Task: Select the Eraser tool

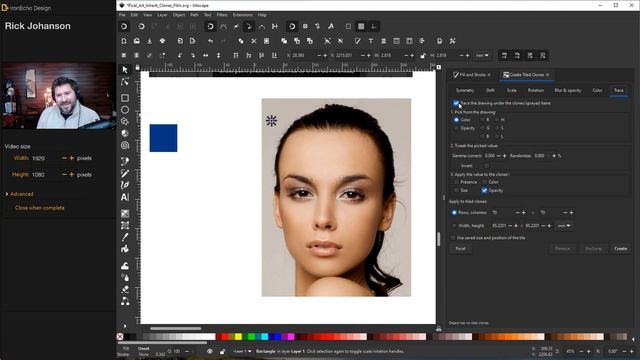Action: pos(125,289)
